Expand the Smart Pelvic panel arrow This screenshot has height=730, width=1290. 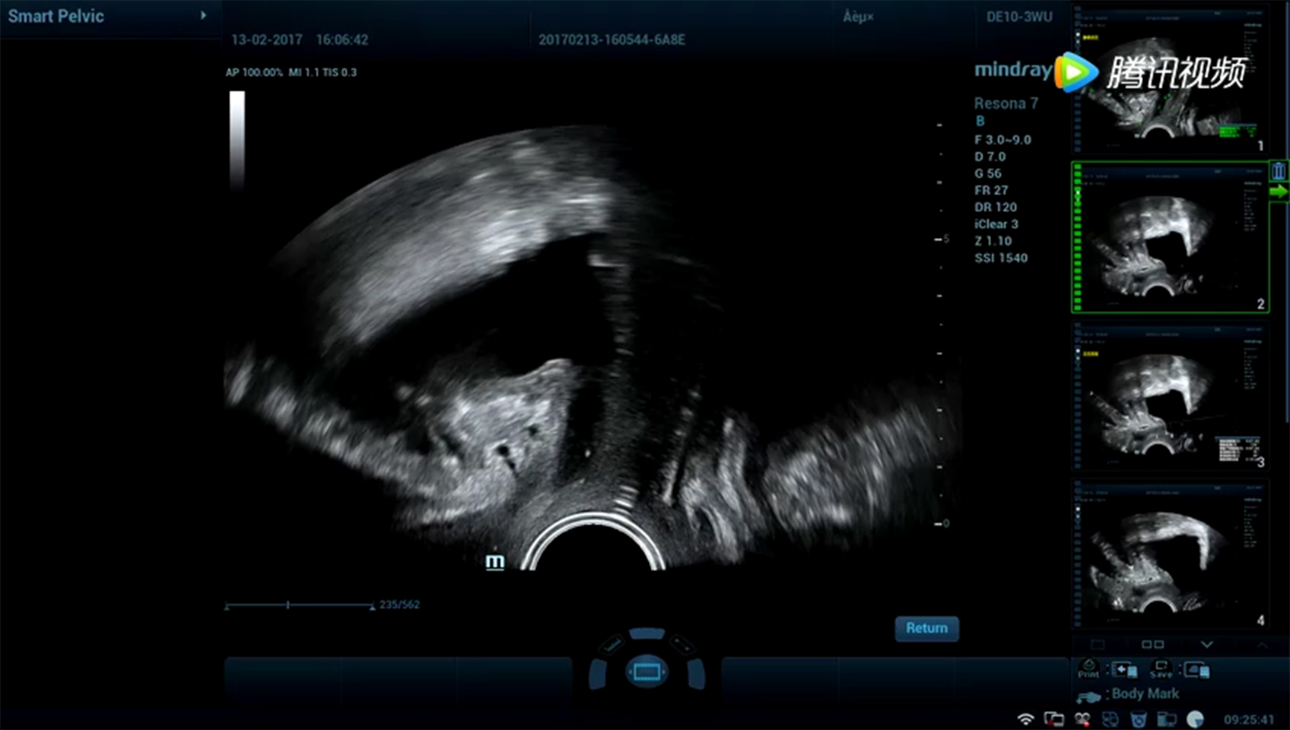click(203, 16)
